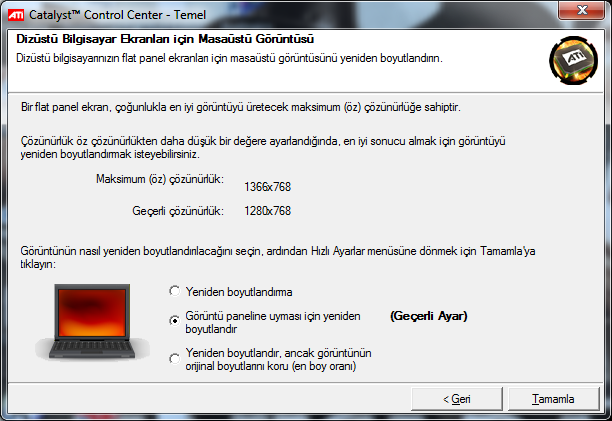The image size is (612, 421).
Task: Click the "(Geçerli Ayar)" current setting label
Action: tap(429, 316)
